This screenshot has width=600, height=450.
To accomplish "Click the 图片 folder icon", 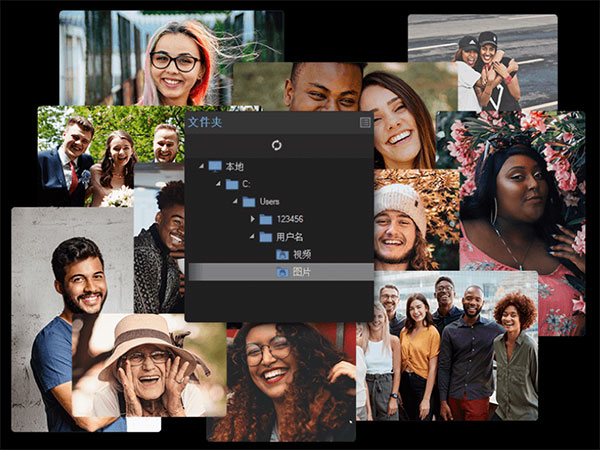I will (282, 272).
